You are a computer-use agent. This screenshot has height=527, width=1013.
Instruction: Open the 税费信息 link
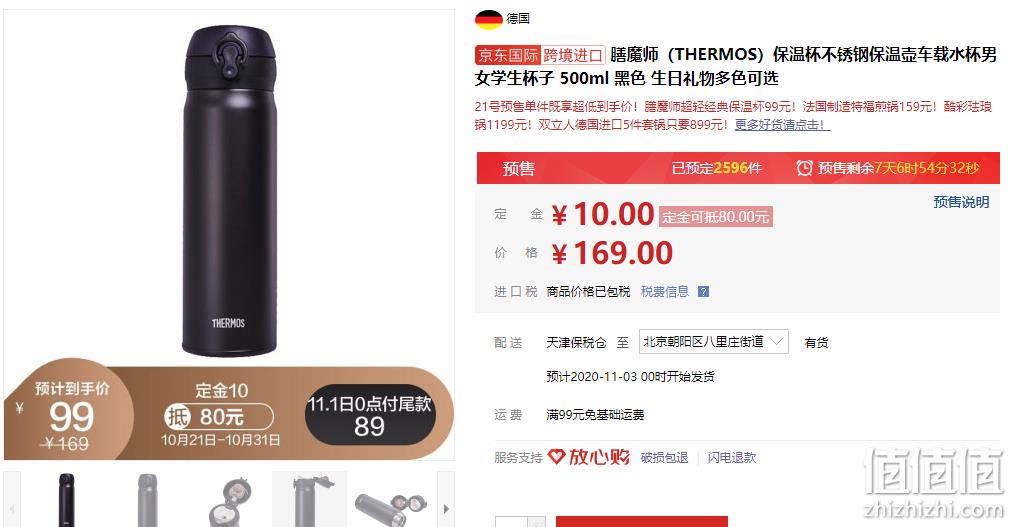tap(665, 292)
